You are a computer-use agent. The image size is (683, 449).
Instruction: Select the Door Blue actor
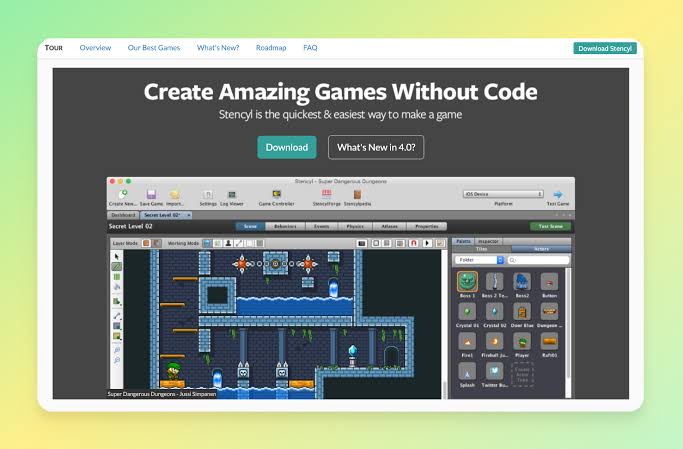pos(522,312)
